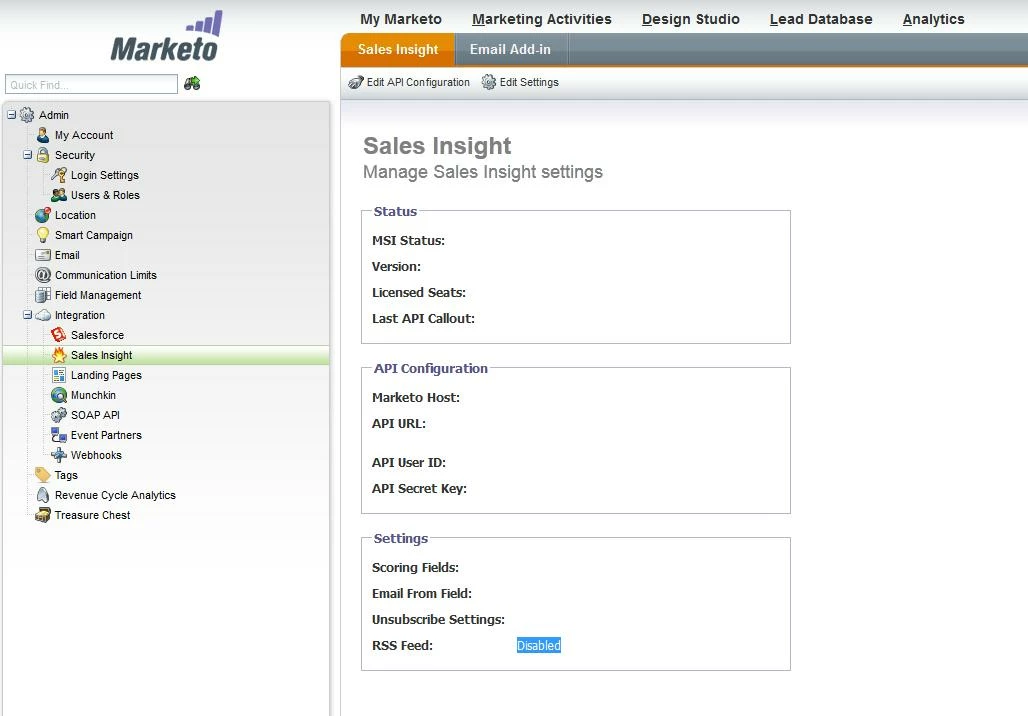The height and width of the screenshot is (716, 1028).
Task: Click the Salesforce icon in tree
Action: pyautogui.click(x=59, y=335)
